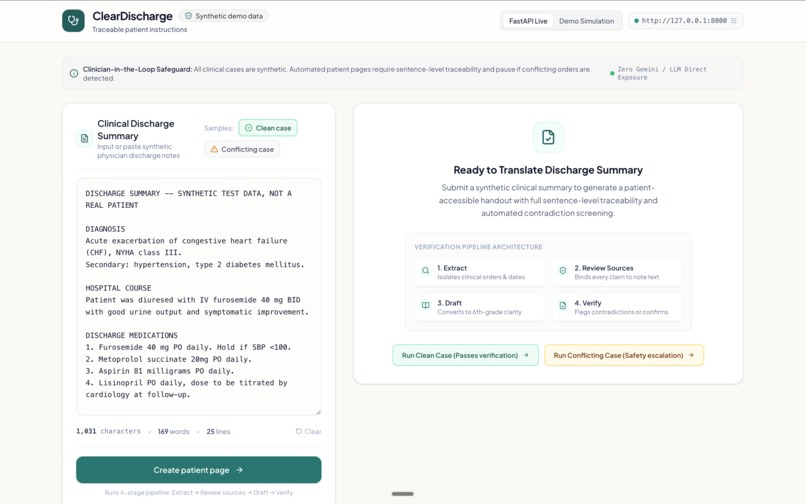
Task: Click the warning triangle icon on Conflicting case
Action: (x=214, y=149)
